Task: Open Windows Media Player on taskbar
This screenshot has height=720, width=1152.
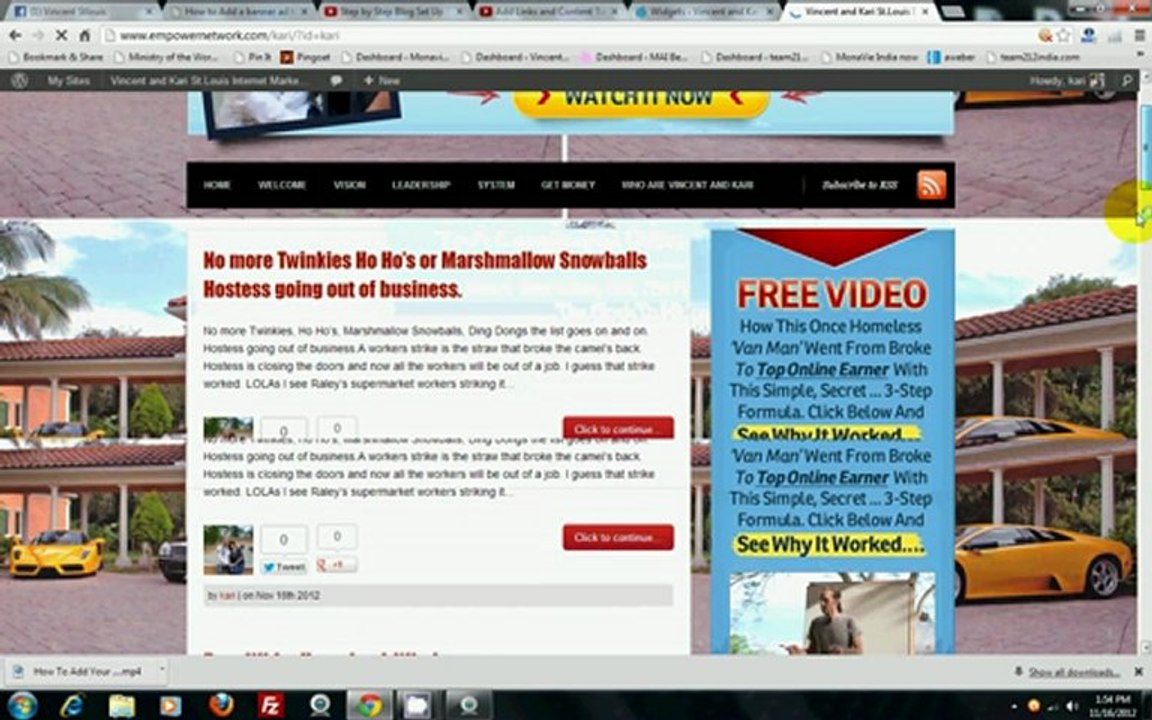Action: [x=170, y=705]
